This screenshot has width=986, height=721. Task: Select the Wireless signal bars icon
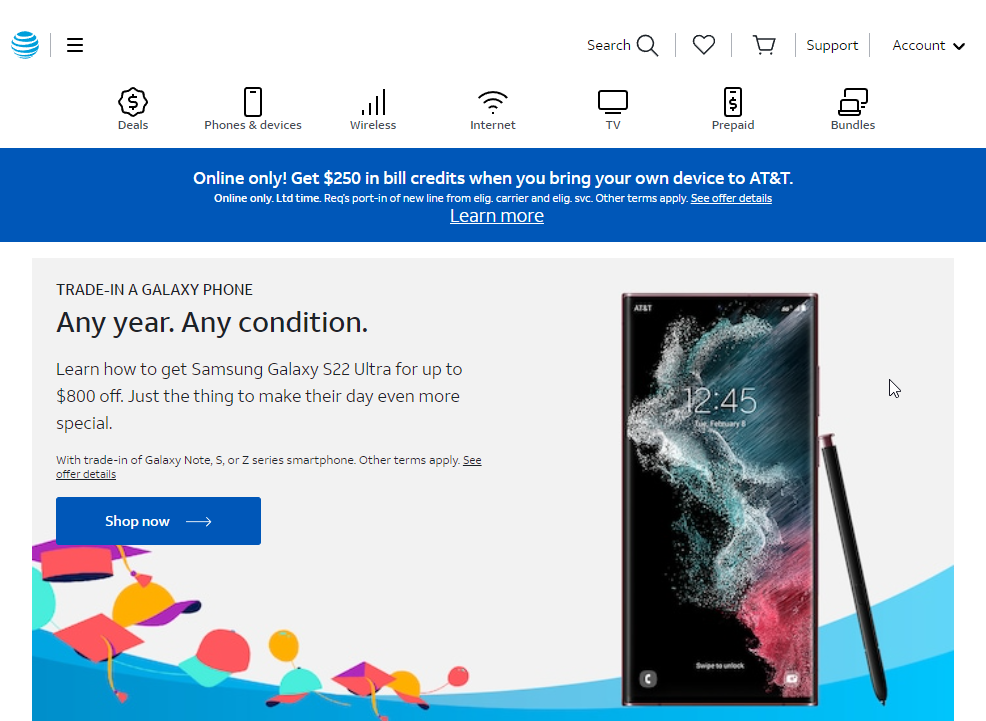(x=373, y=102)
